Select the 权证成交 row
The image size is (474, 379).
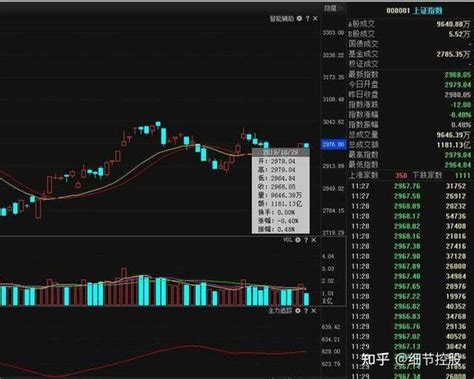click(x=410, y=64)
